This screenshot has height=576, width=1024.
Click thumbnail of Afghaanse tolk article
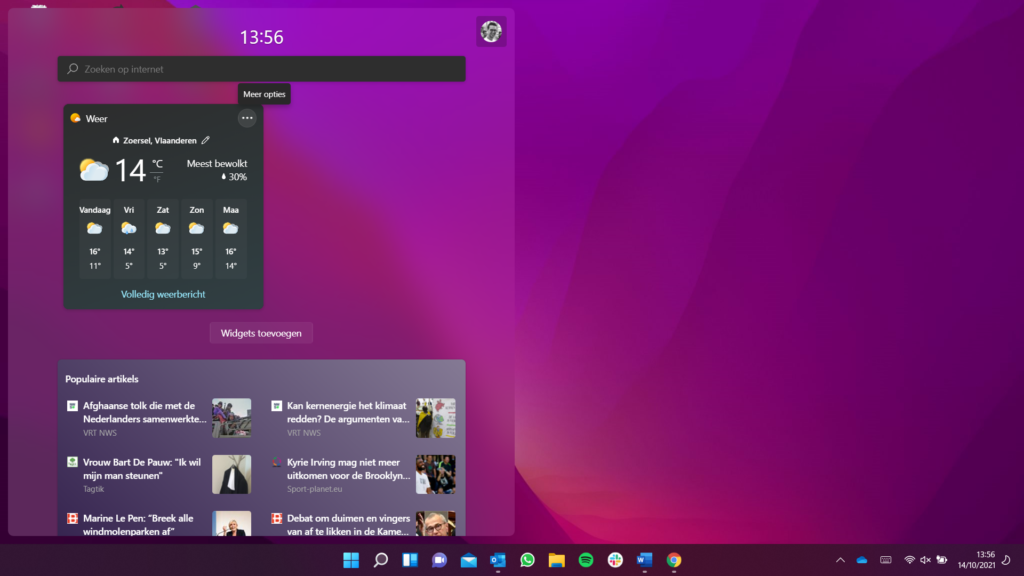[x=231, y=418]
